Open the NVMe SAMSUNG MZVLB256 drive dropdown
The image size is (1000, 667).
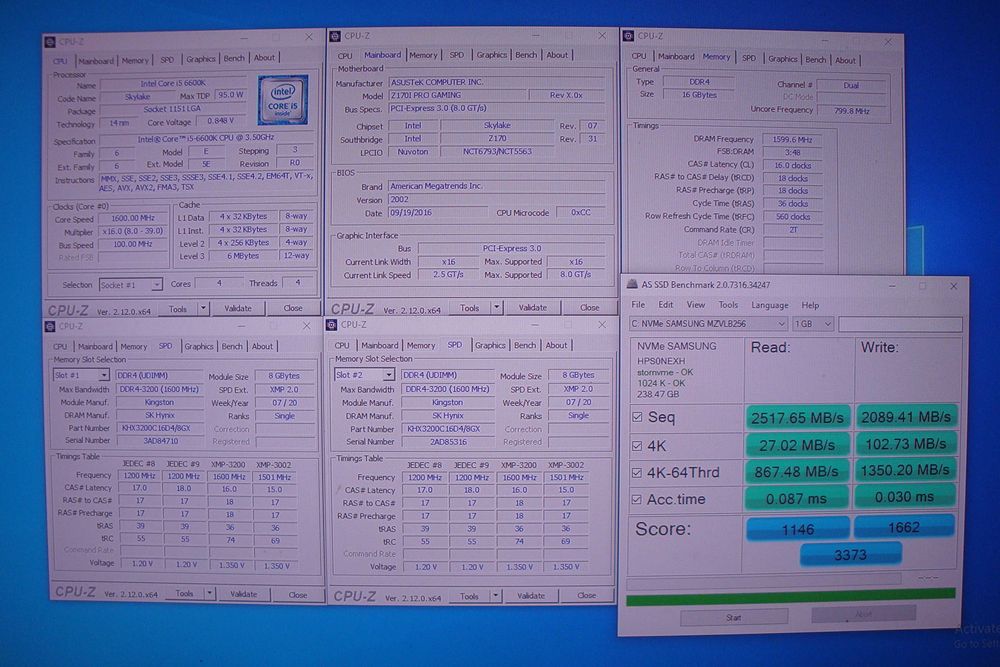[708, 324]
